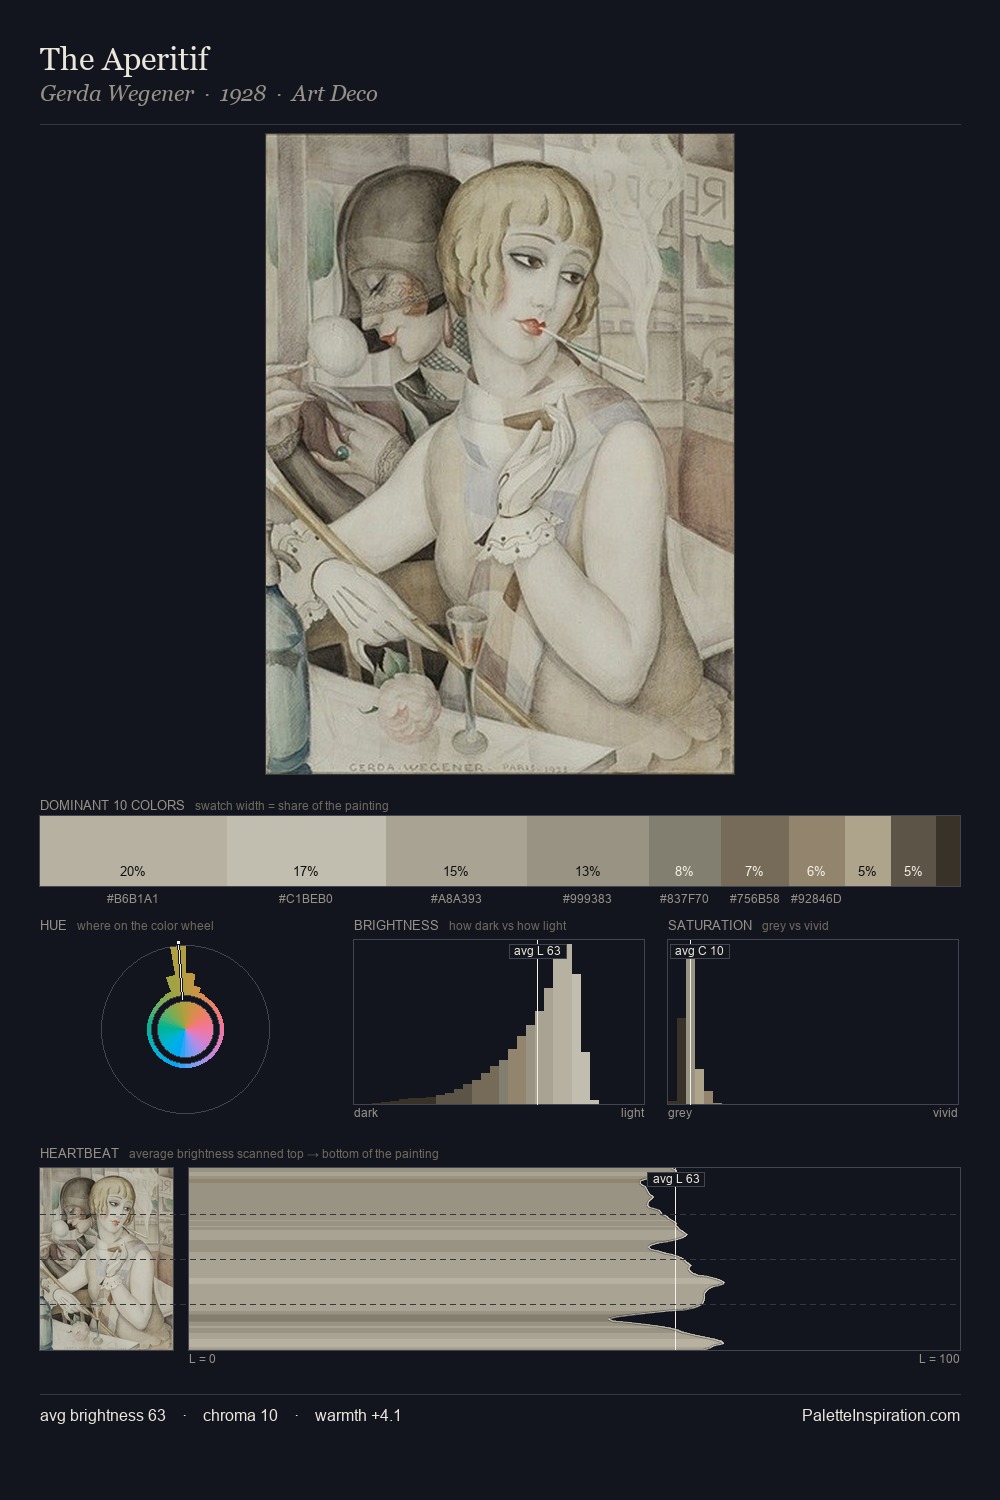The height and width of the screenshot is (1500, 1000).
Task: Click the footer stat "avg brightness 63"
Action: [103, 1415]
